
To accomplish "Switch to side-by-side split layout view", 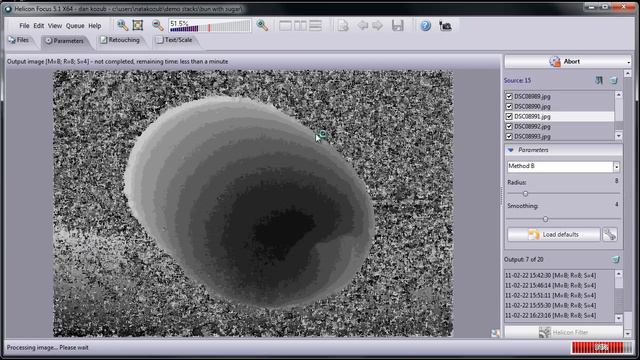I will coord(300,26).
